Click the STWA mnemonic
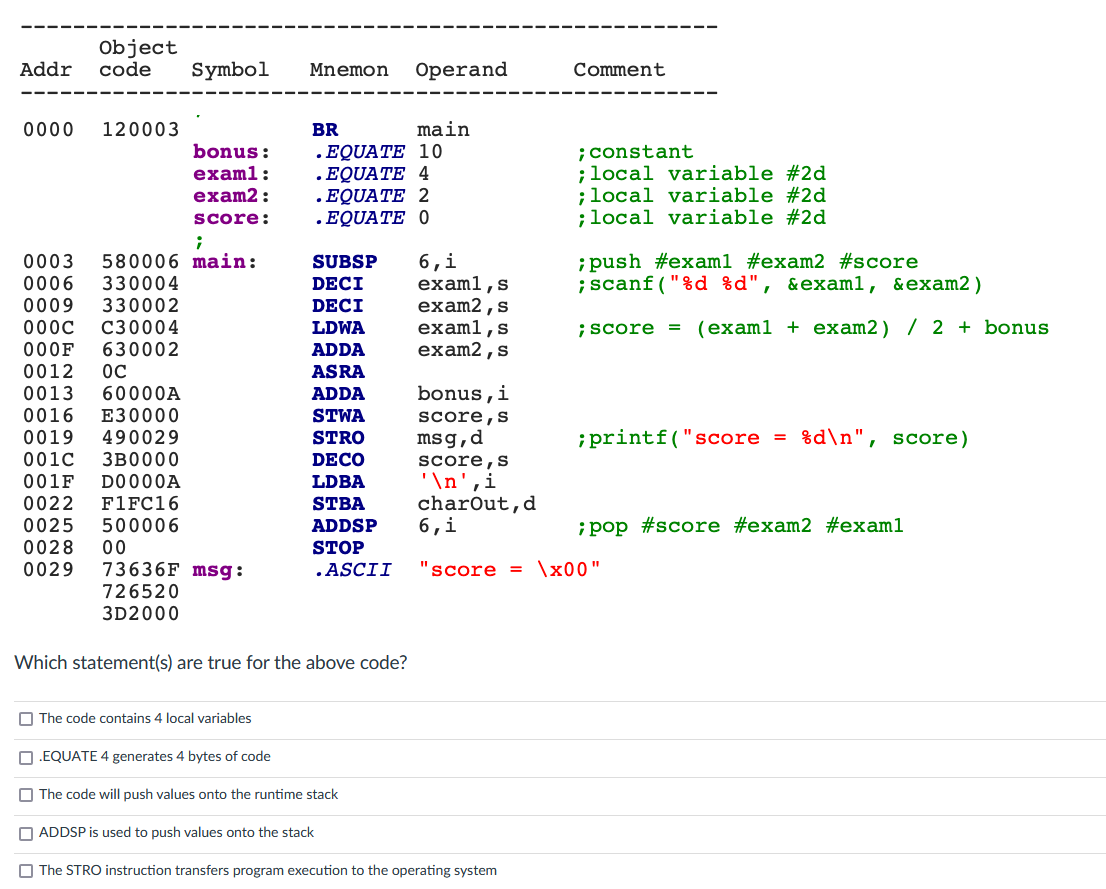 coord(338,416)
